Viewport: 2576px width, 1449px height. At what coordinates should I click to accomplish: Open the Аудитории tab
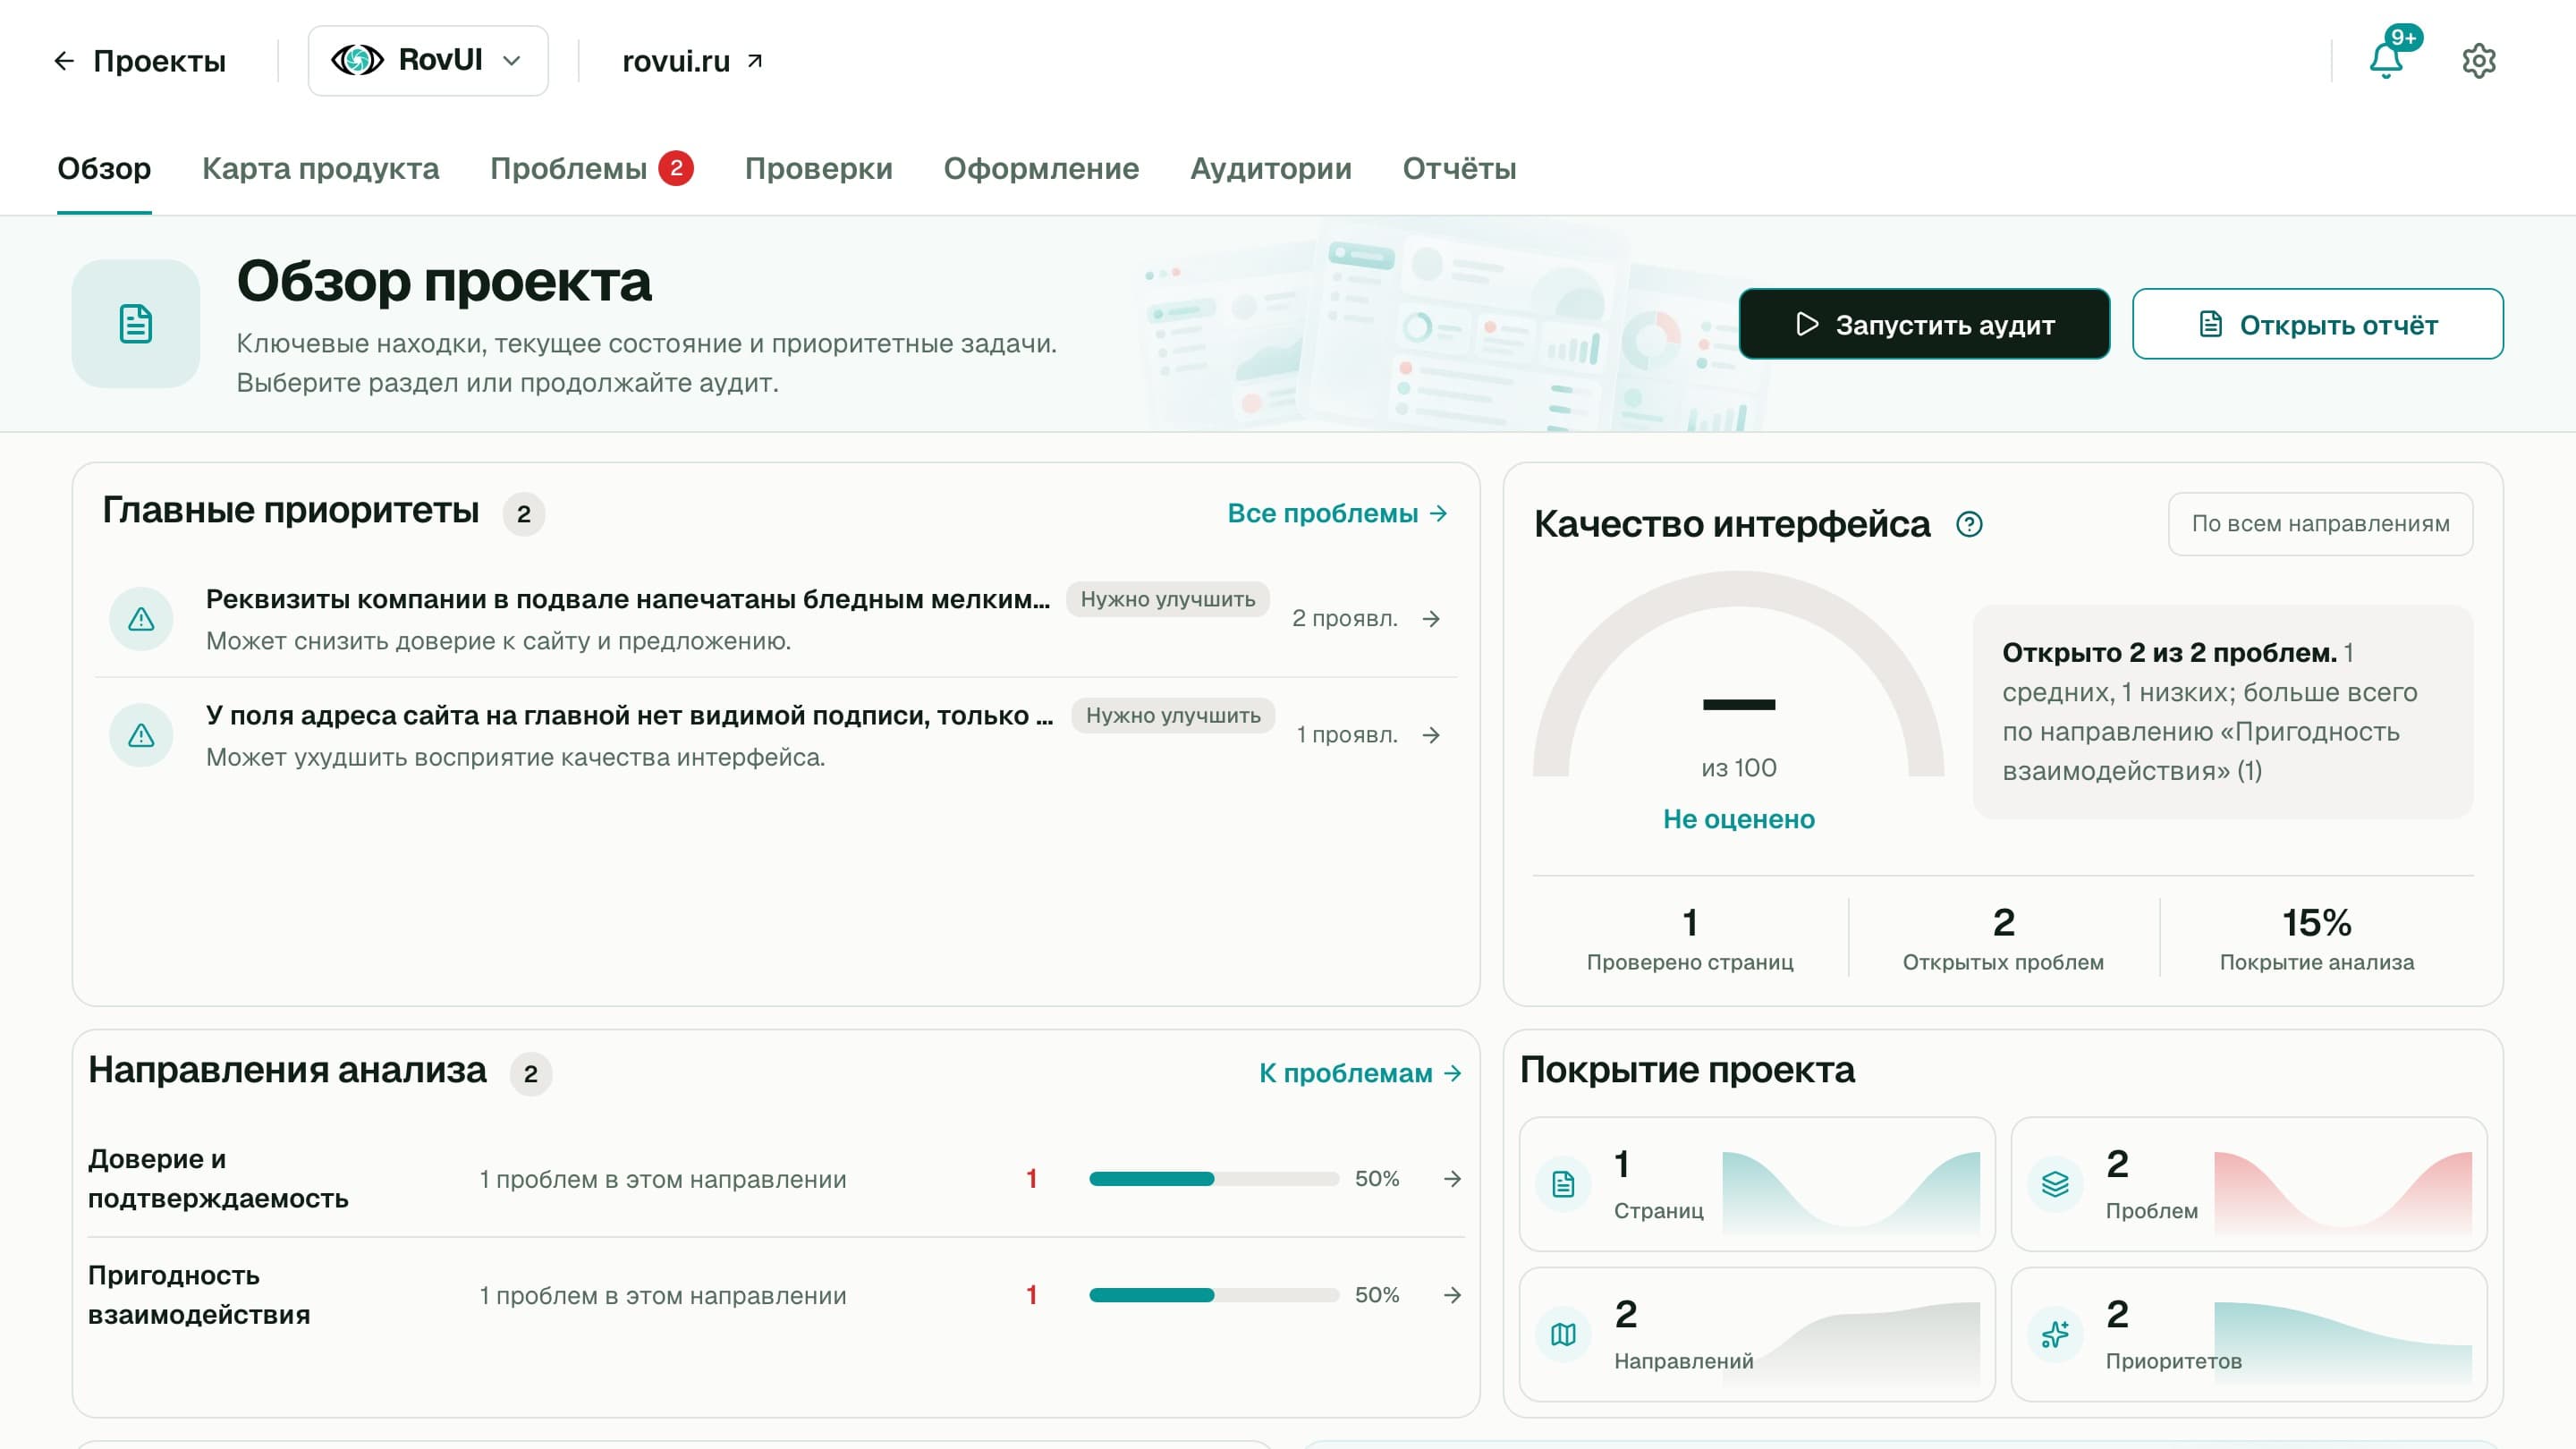1270,168
